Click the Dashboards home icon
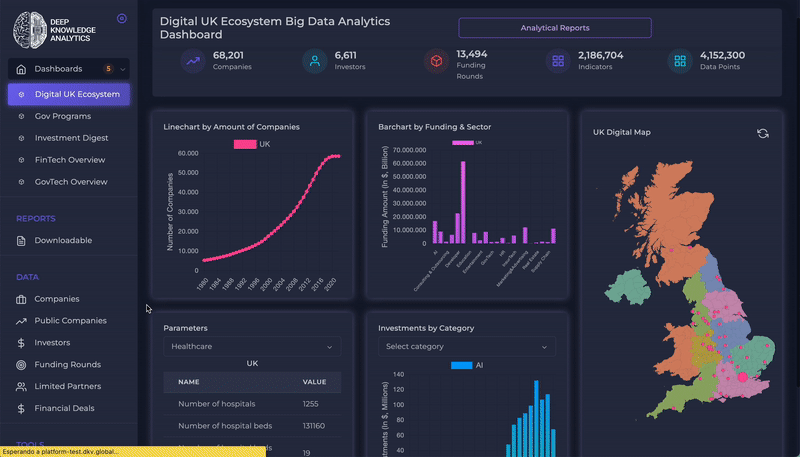 21,69
